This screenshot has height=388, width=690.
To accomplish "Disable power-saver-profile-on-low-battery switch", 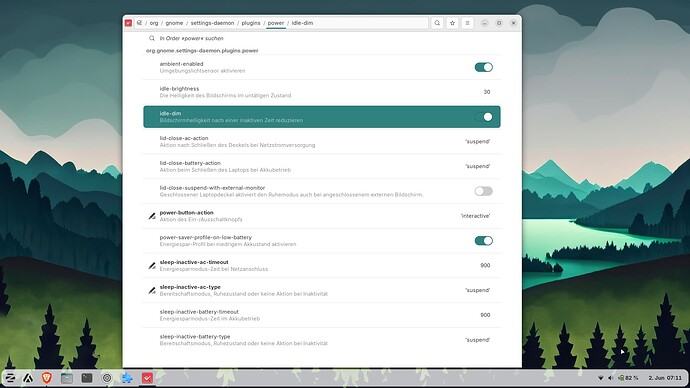I will [483, 241].
